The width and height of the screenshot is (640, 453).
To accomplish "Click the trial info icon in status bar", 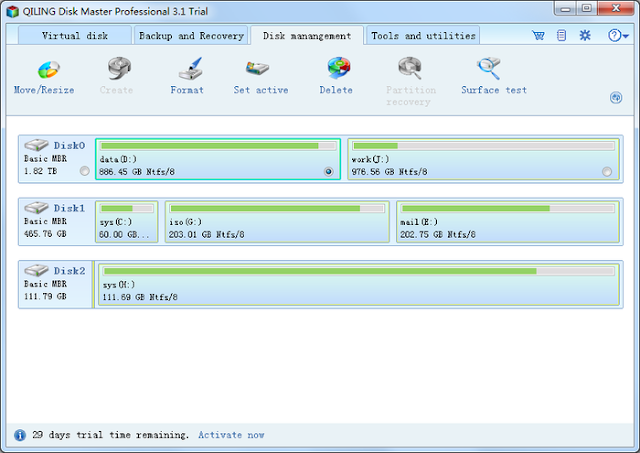I will point(20,435).
